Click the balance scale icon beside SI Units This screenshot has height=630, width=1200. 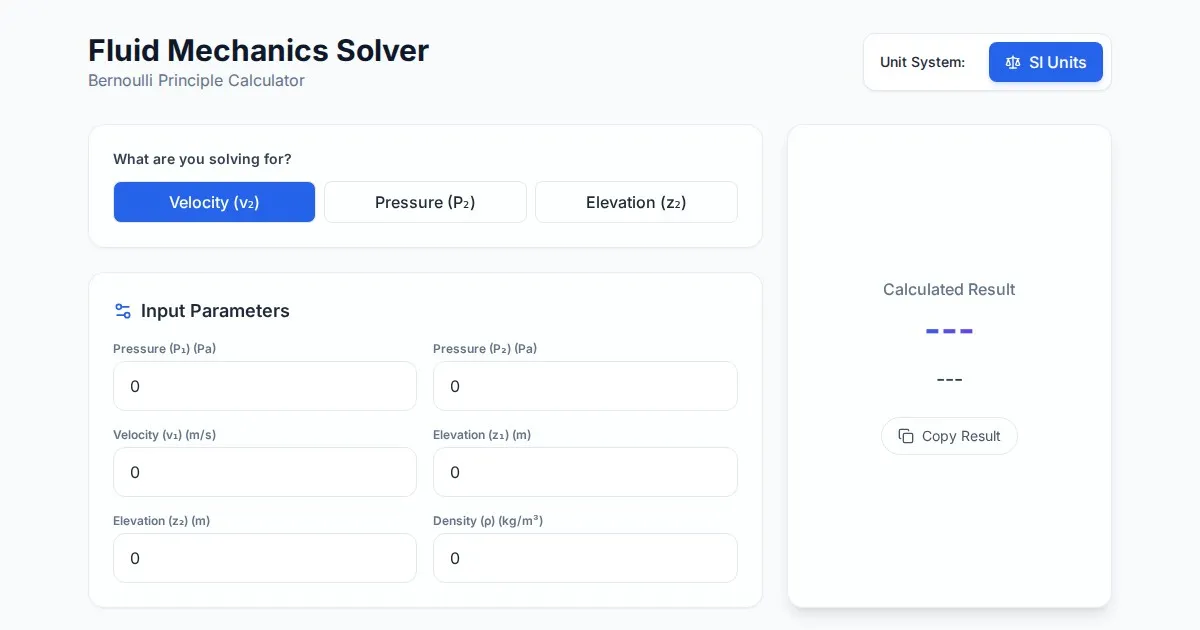[x=1013, y=62]
